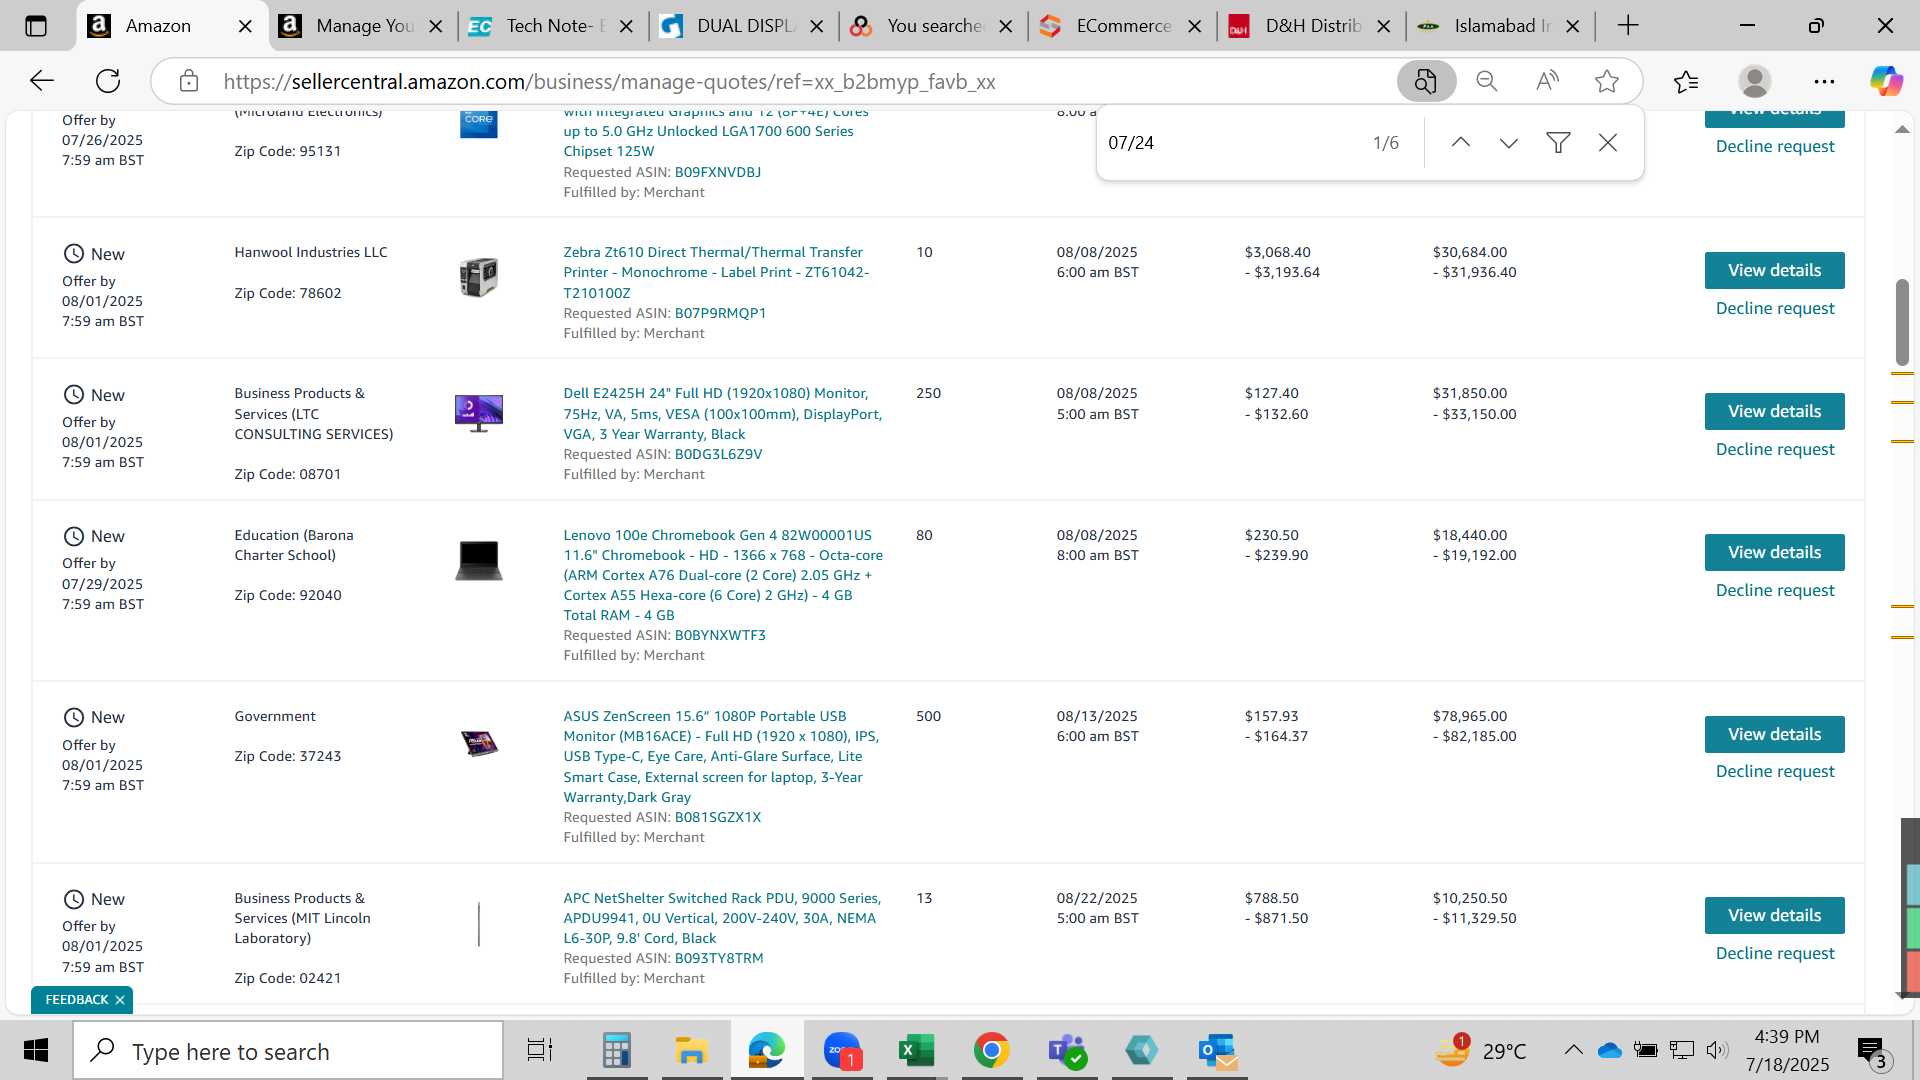Open the zoom magnifier icon in address bar

[x=1487, y=81]
